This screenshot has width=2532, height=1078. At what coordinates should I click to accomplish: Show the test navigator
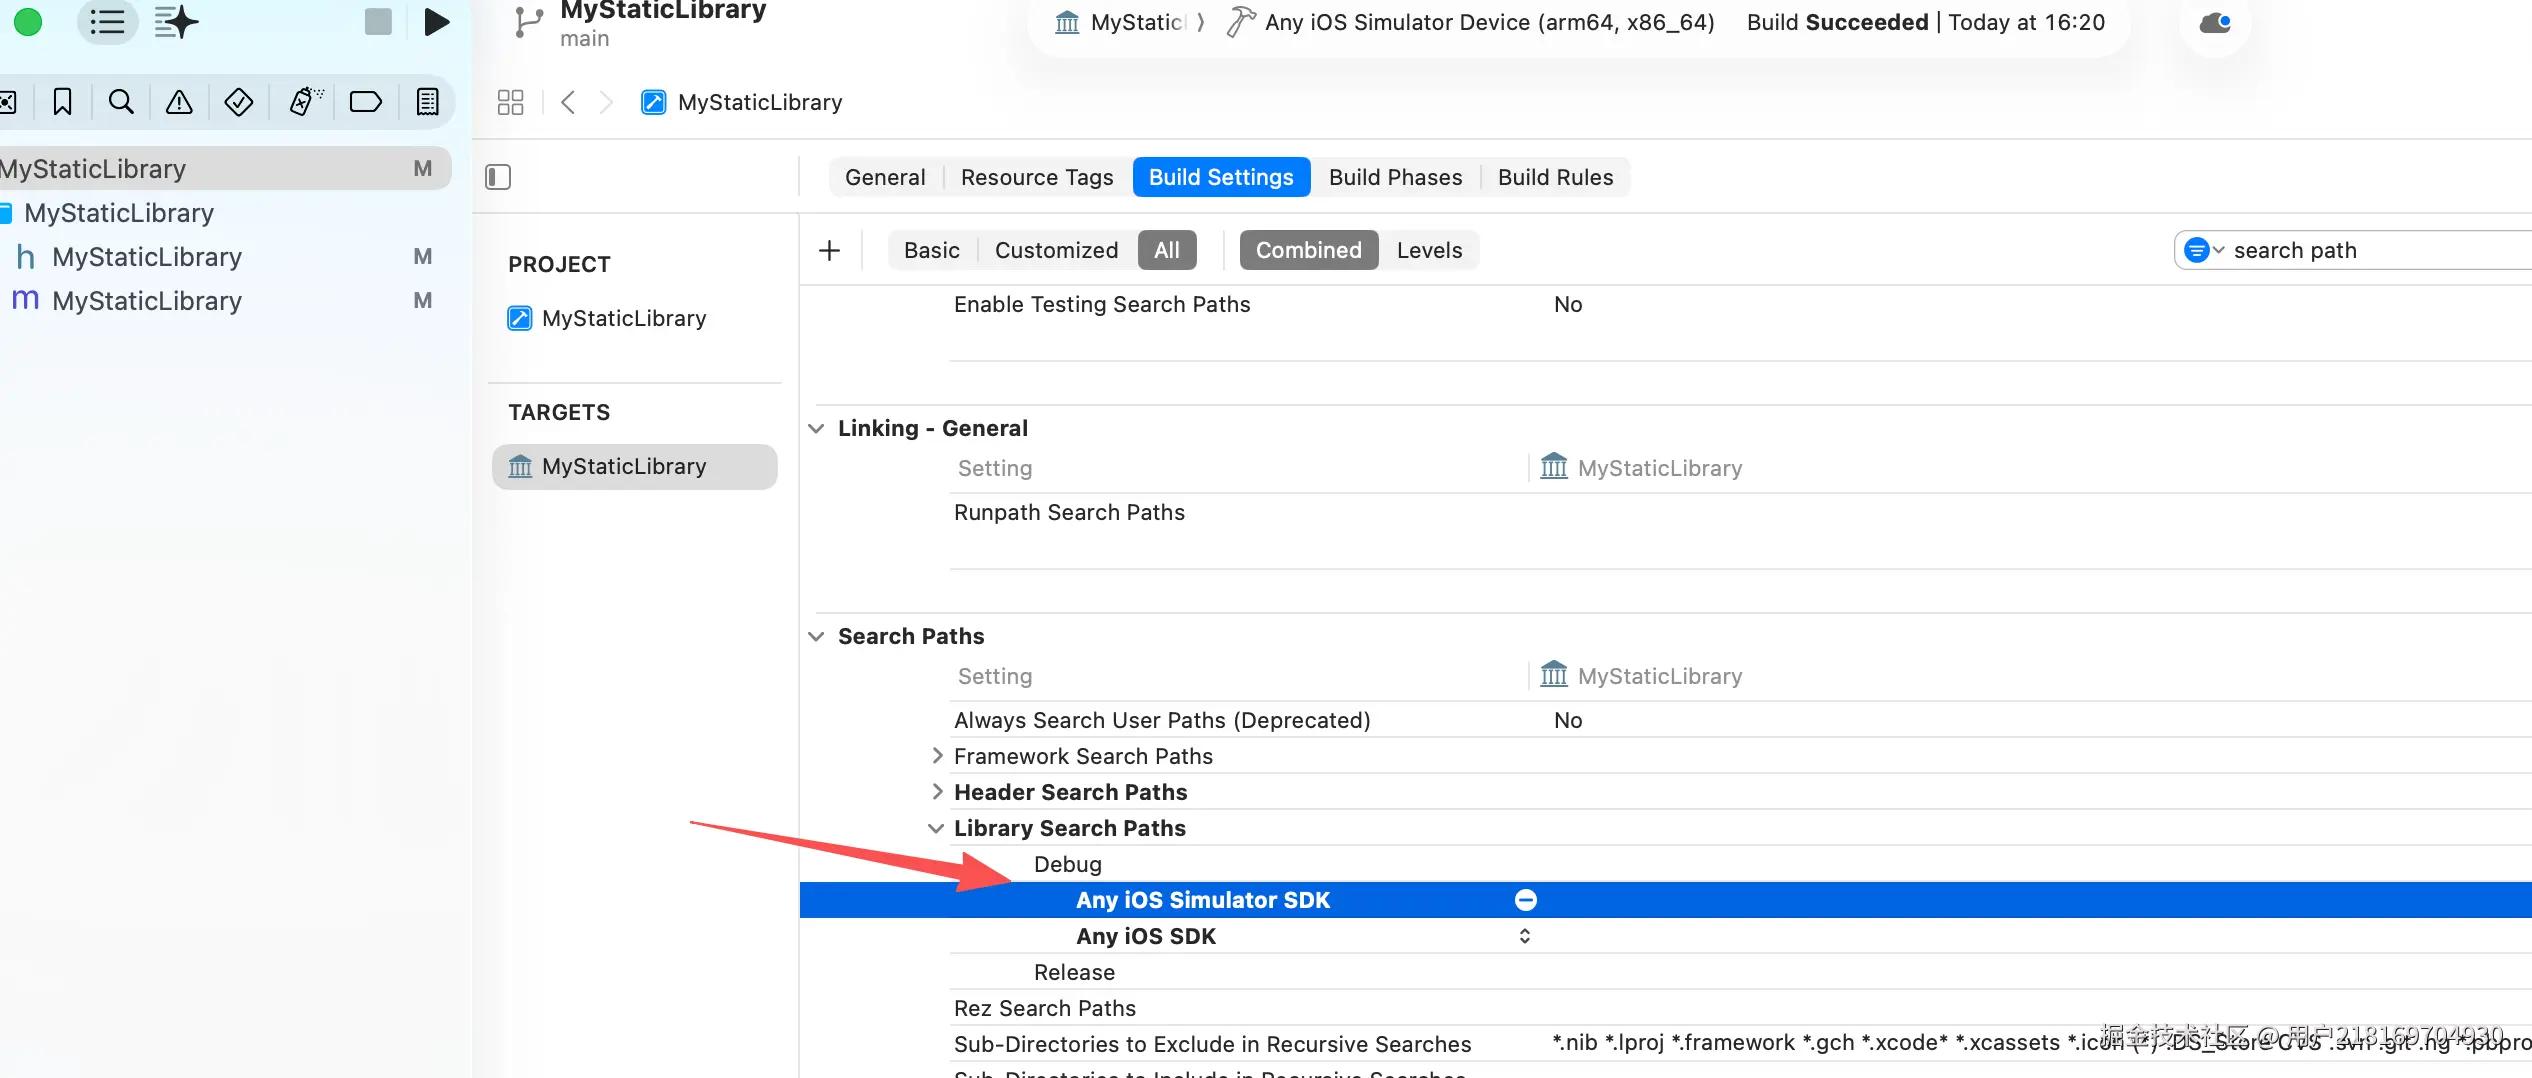pyautogui.click(x=238, y=102)
